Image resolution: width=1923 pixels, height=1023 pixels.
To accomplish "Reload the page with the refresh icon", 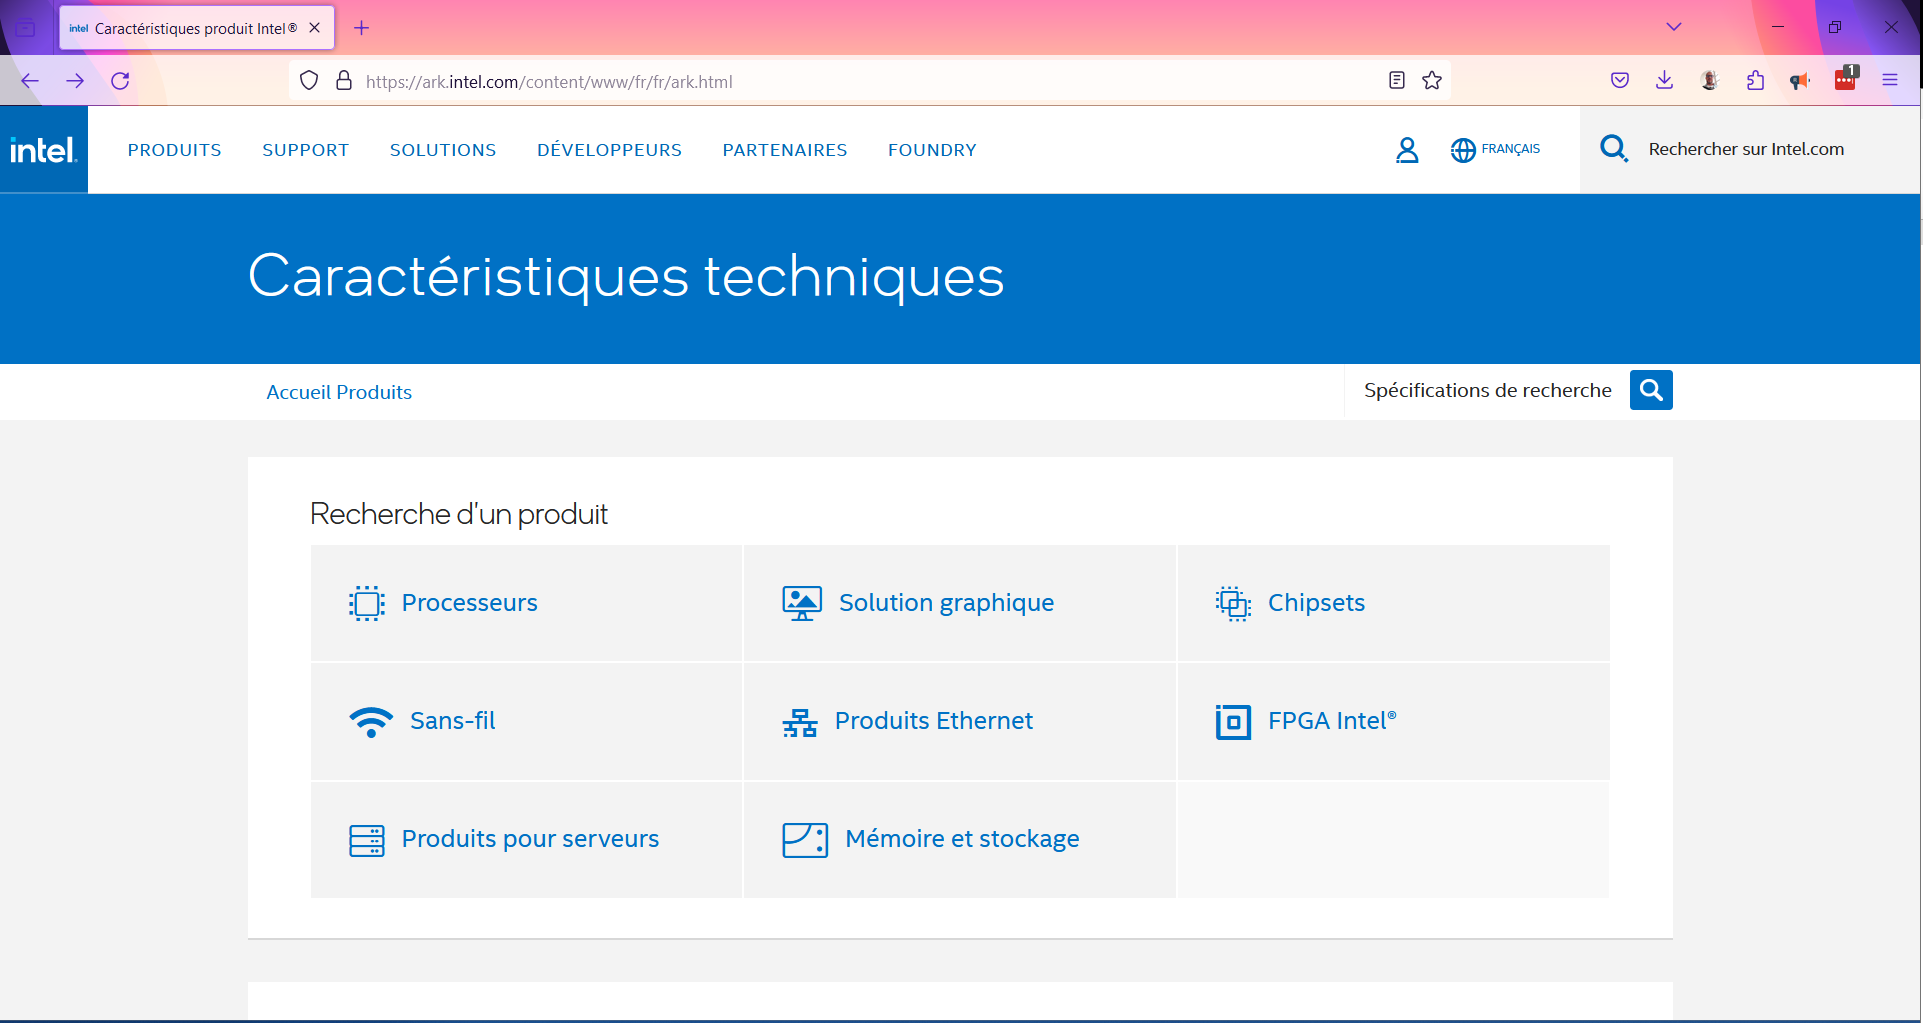I will pyautogui.click(x=120, y=81).
